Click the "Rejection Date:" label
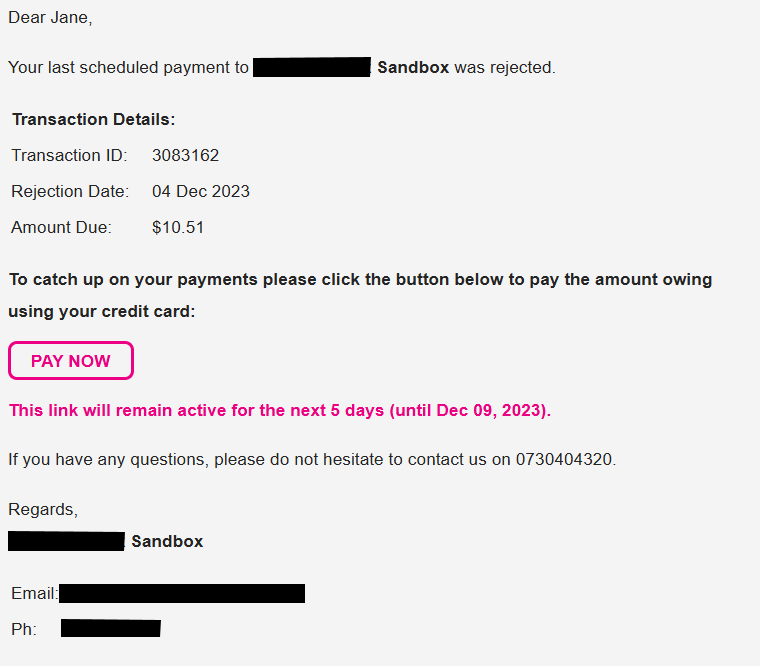 70,191
